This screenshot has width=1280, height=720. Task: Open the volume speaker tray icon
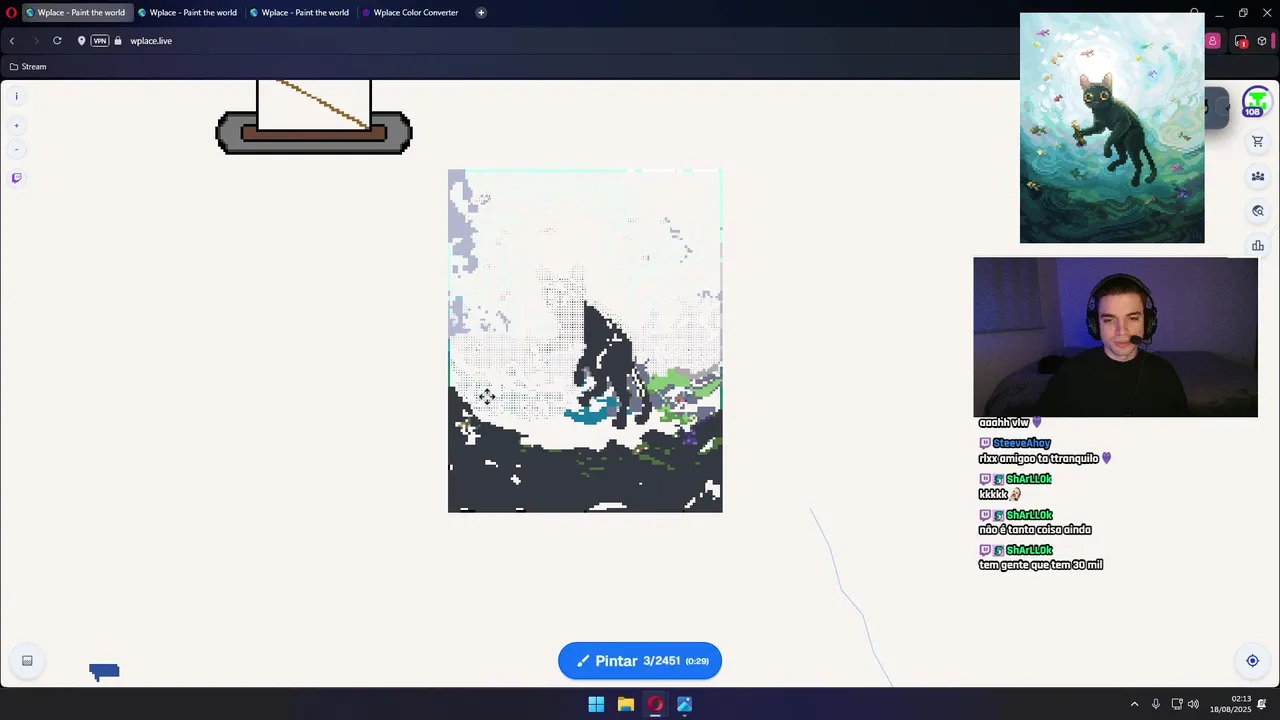pos(1193,704)
